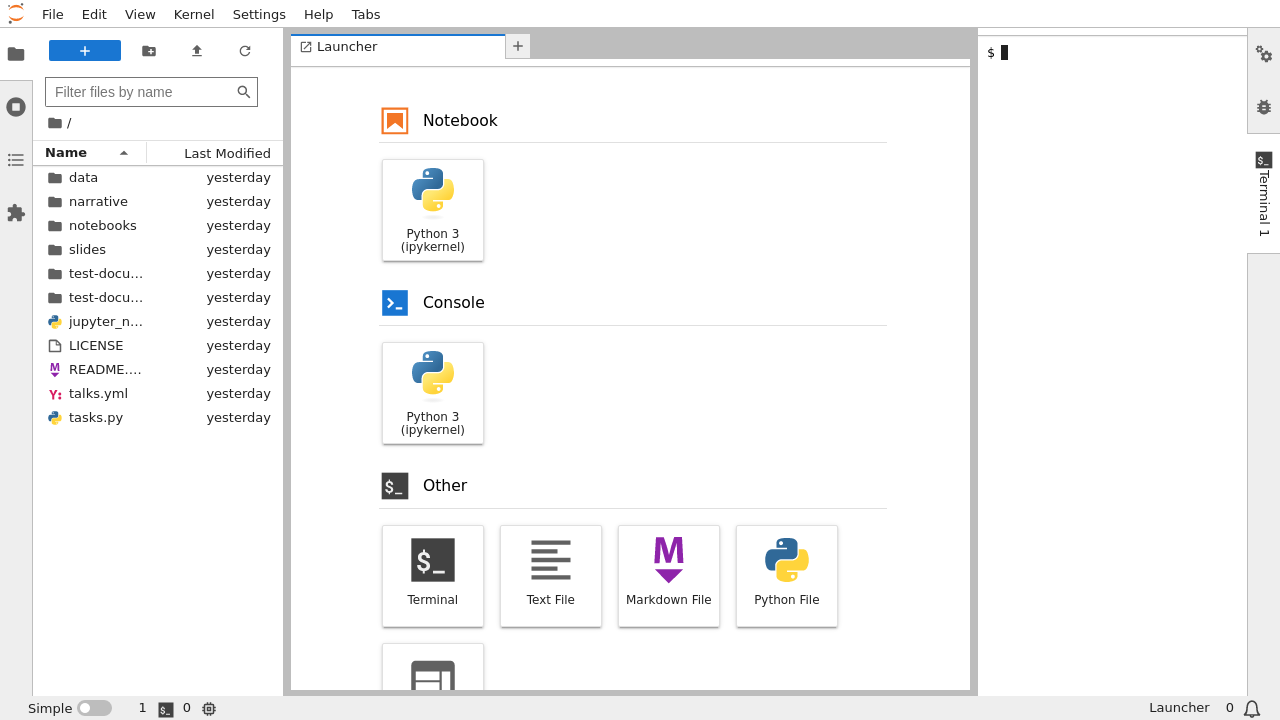Viewport: 1280px width, 720px height.
Task: Select the README markdown file
Action: click(x=158, y=370)
